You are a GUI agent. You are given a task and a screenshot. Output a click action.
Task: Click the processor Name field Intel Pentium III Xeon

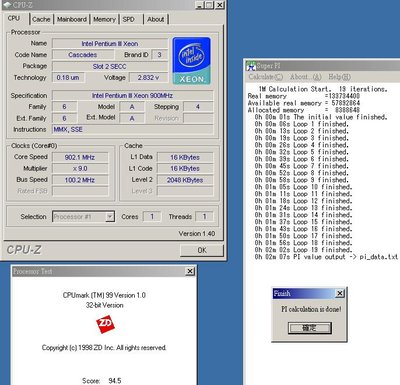pyautogui.click(x=110, y=44)
